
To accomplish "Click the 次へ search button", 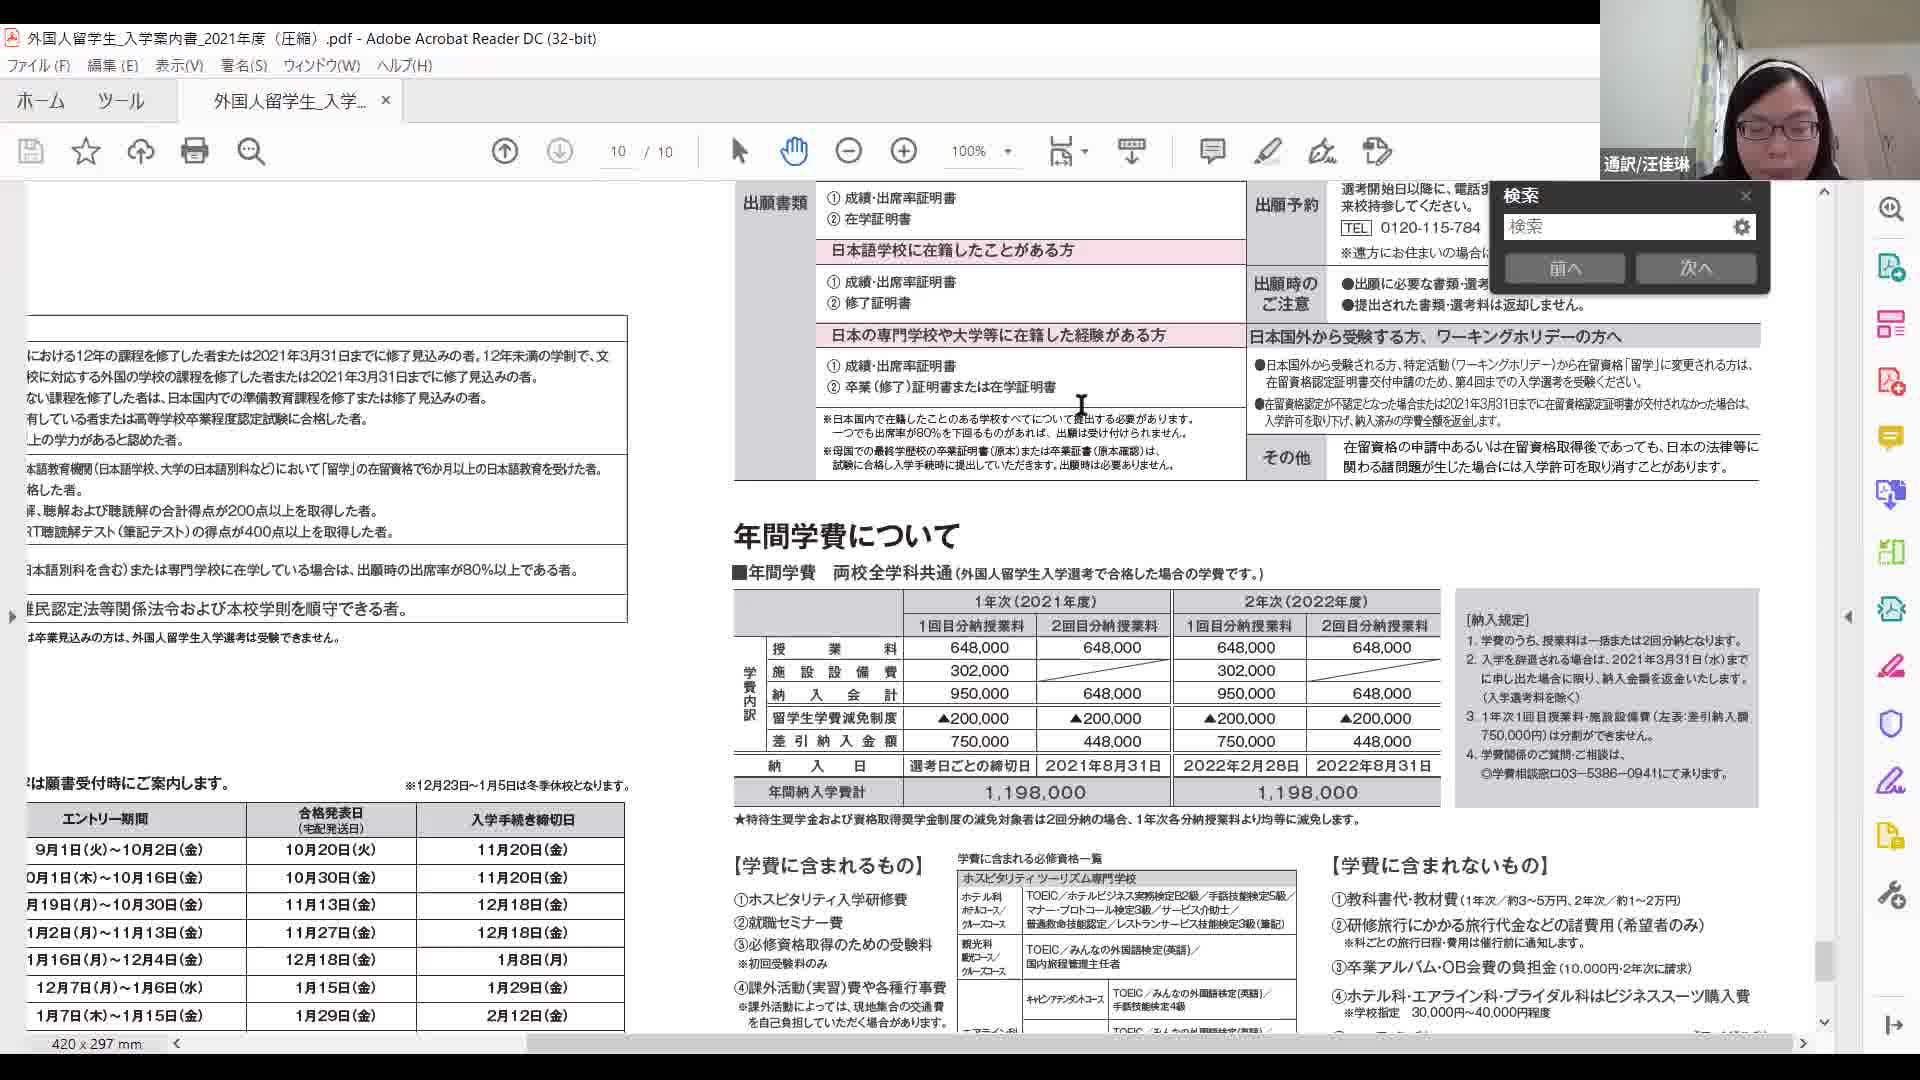I will (x=1696, y=268).
